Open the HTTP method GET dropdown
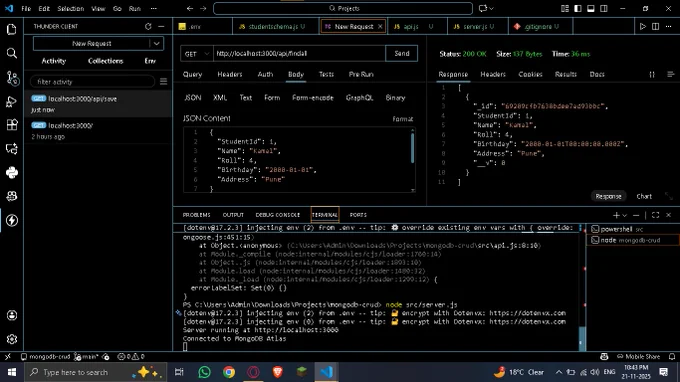This screenshot has width=680, height=382. click(x=196, y=54)
